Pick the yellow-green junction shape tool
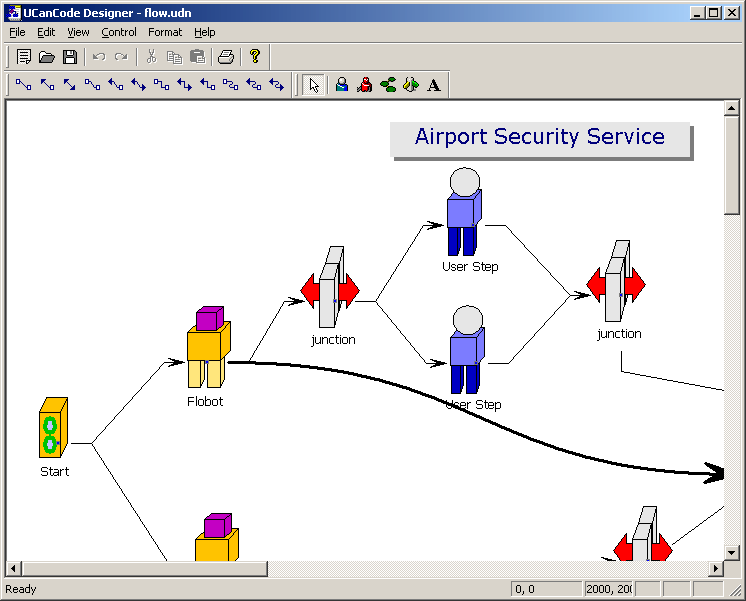This screenshot has height=601, width=746. coord(411,85)
